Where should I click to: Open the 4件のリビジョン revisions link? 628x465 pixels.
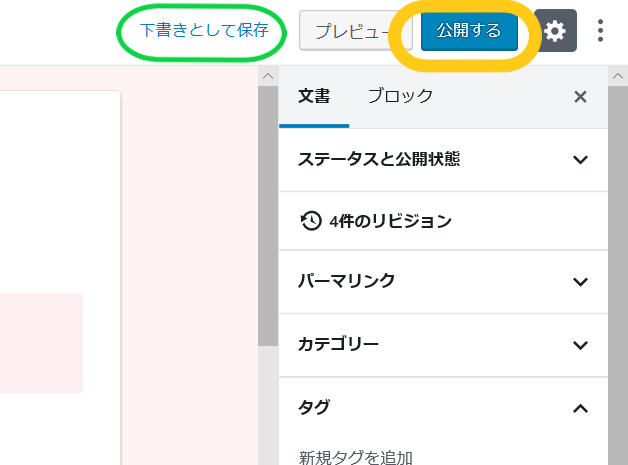(390, 221)
